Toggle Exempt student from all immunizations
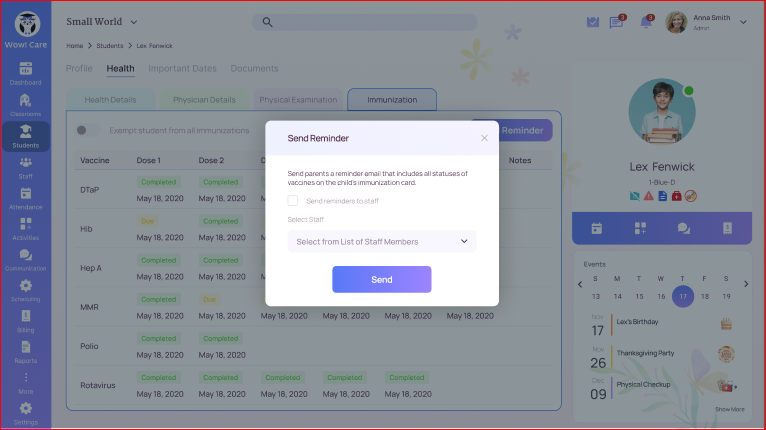Viewport: 766px width, 430px height. tap(89, 131)
